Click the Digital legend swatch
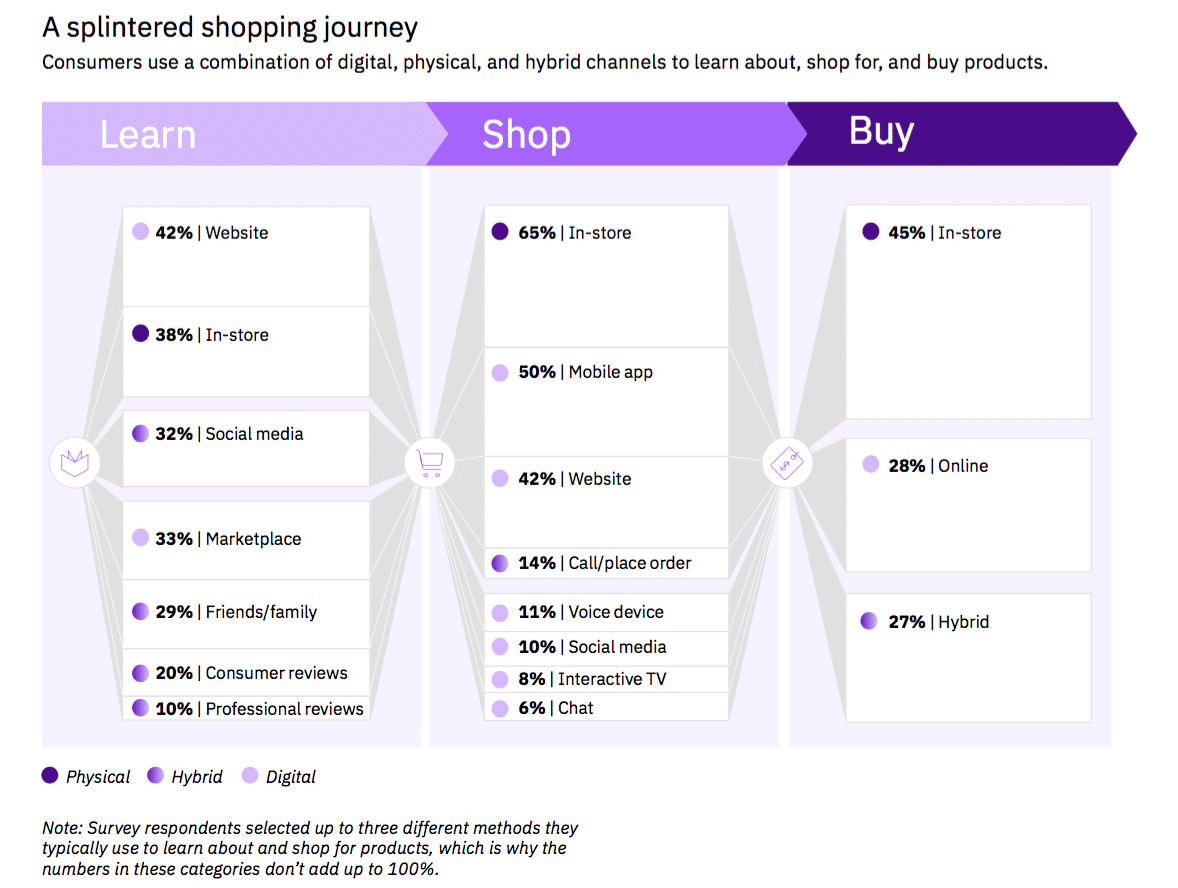The height and width of the screenshot is (888, 1178). pos(250,776)
